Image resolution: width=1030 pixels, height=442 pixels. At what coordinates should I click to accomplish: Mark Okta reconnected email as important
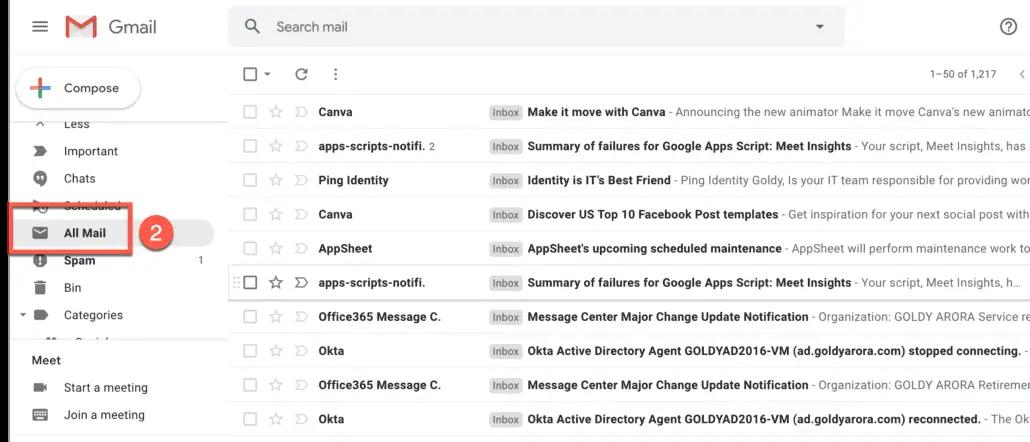(x=301, y=419)
